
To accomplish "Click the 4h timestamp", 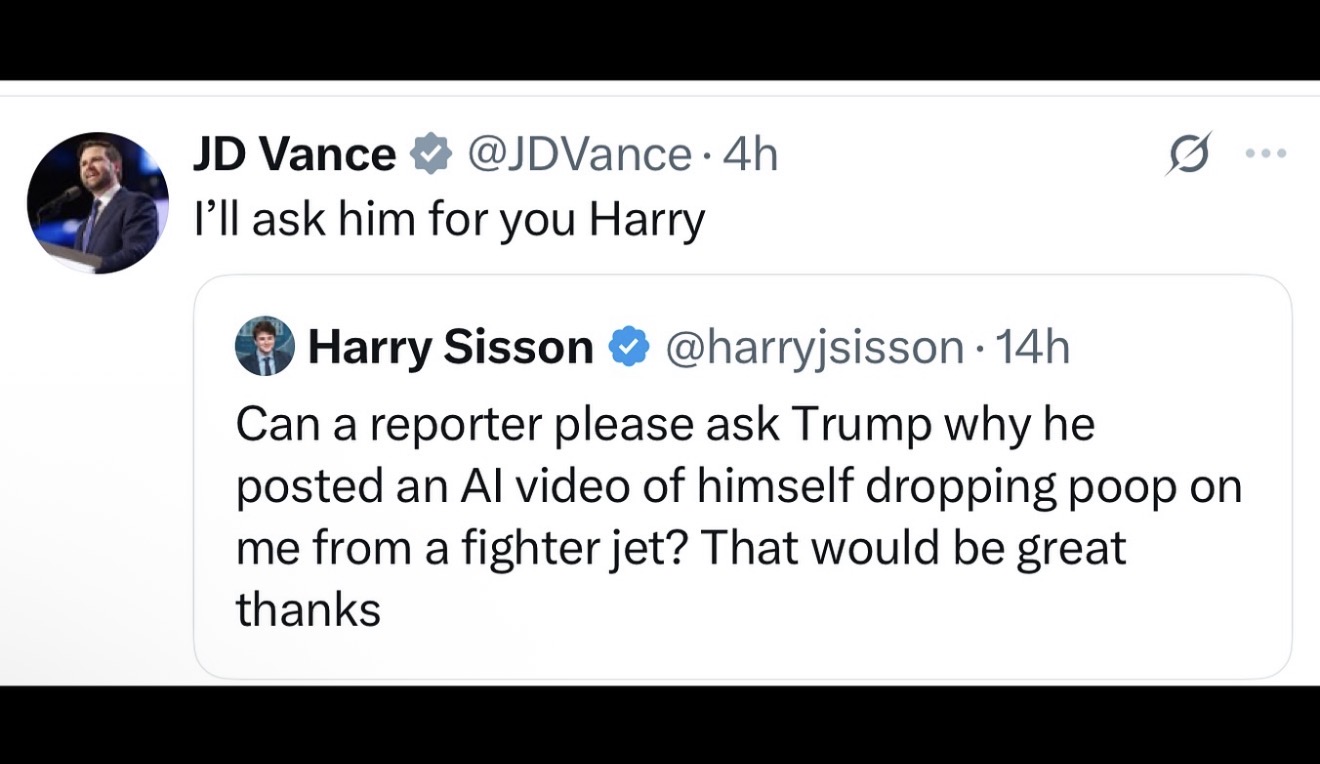I will [750, 155].
